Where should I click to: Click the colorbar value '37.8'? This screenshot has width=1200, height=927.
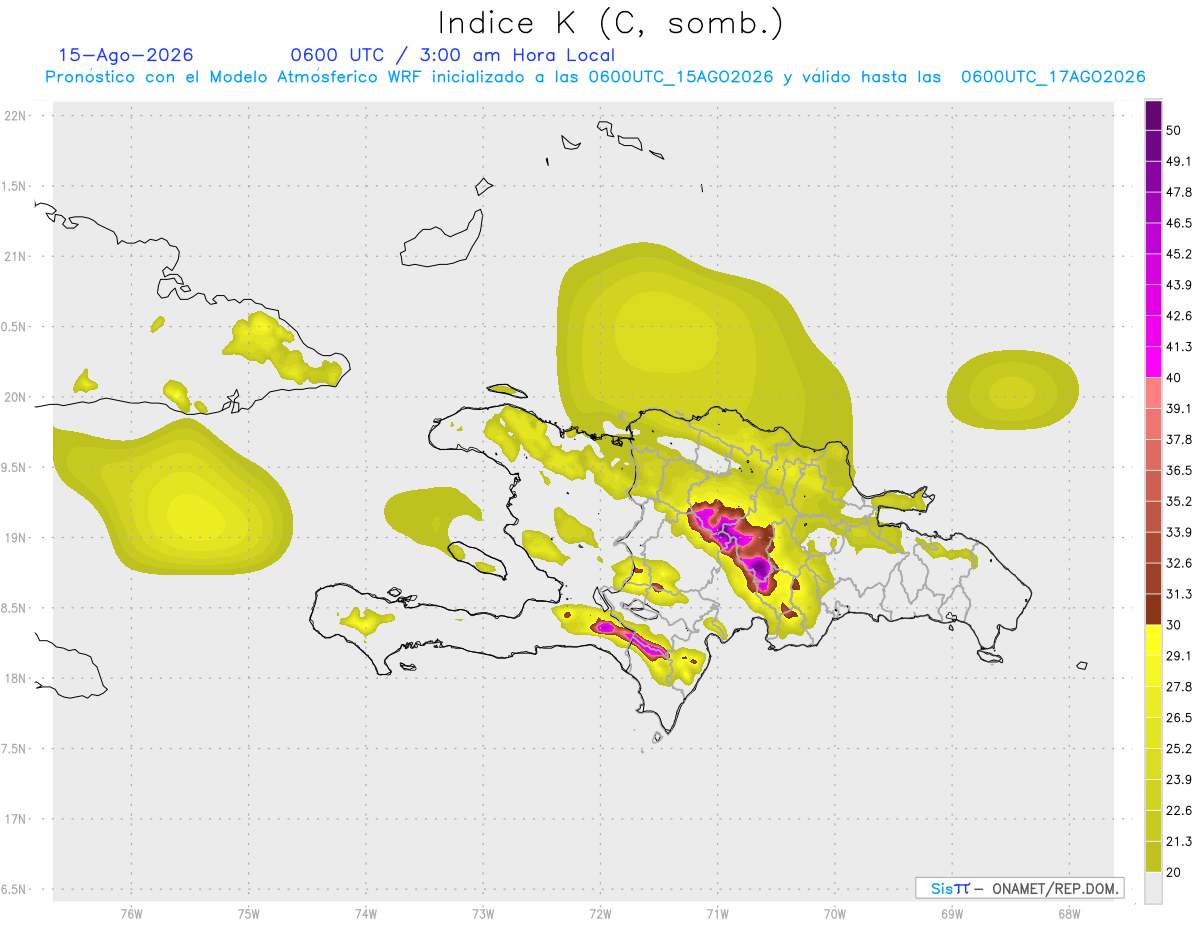pyautogui.click(x=1179, y=439)
